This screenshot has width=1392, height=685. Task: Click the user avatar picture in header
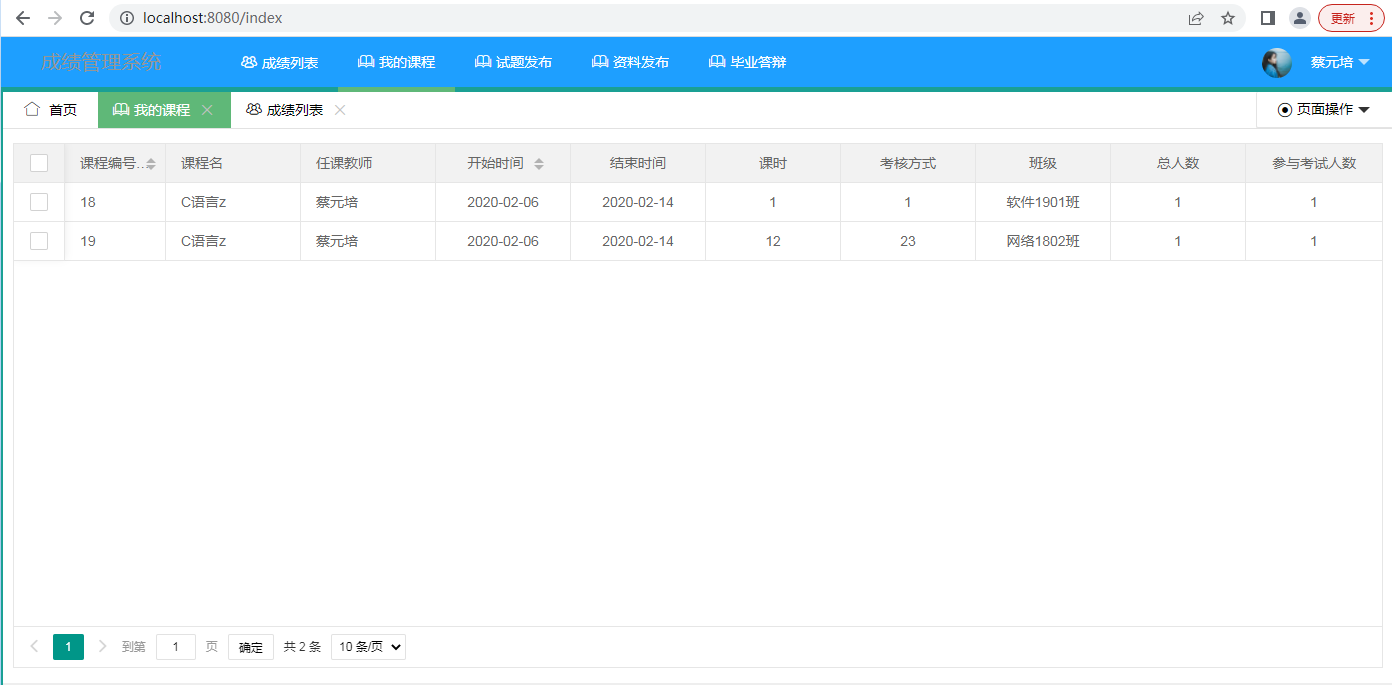click(1276, 63)
